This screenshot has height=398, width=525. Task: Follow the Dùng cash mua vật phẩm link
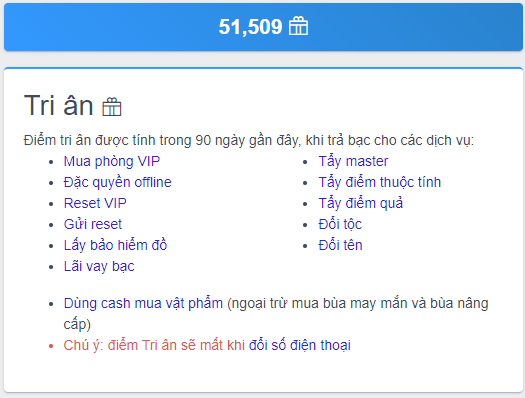(143, 303)
